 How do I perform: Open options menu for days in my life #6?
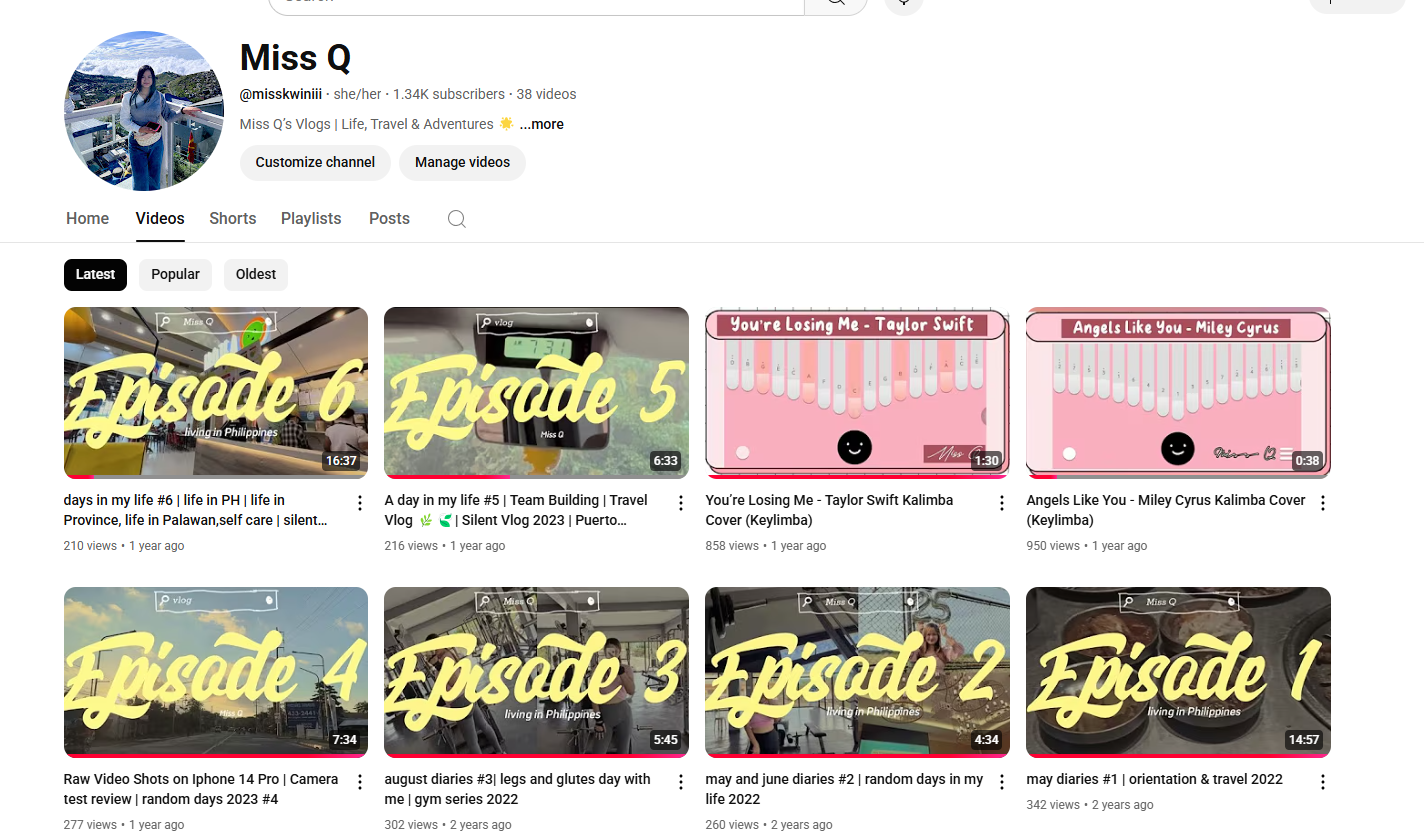coord(360,503)
